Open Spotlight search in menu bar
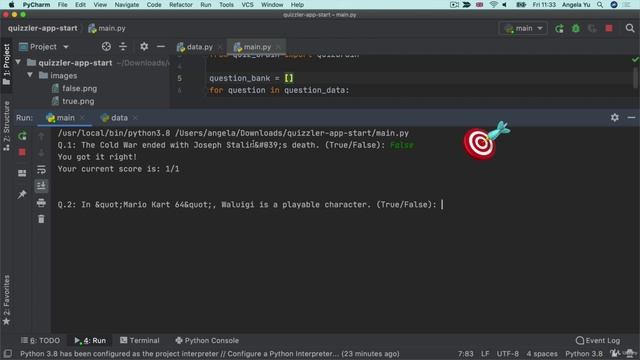Screen dimensions: 640x360 coord(600,5)
